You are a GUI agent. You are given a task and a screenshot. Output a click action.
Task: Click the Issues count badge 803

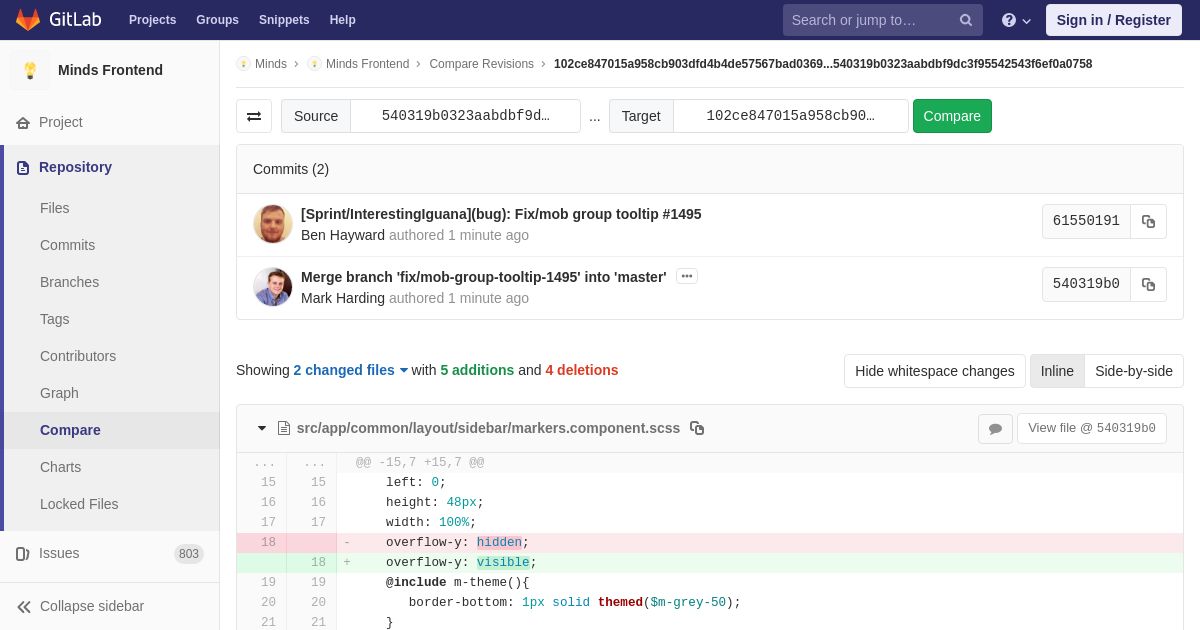189,554
